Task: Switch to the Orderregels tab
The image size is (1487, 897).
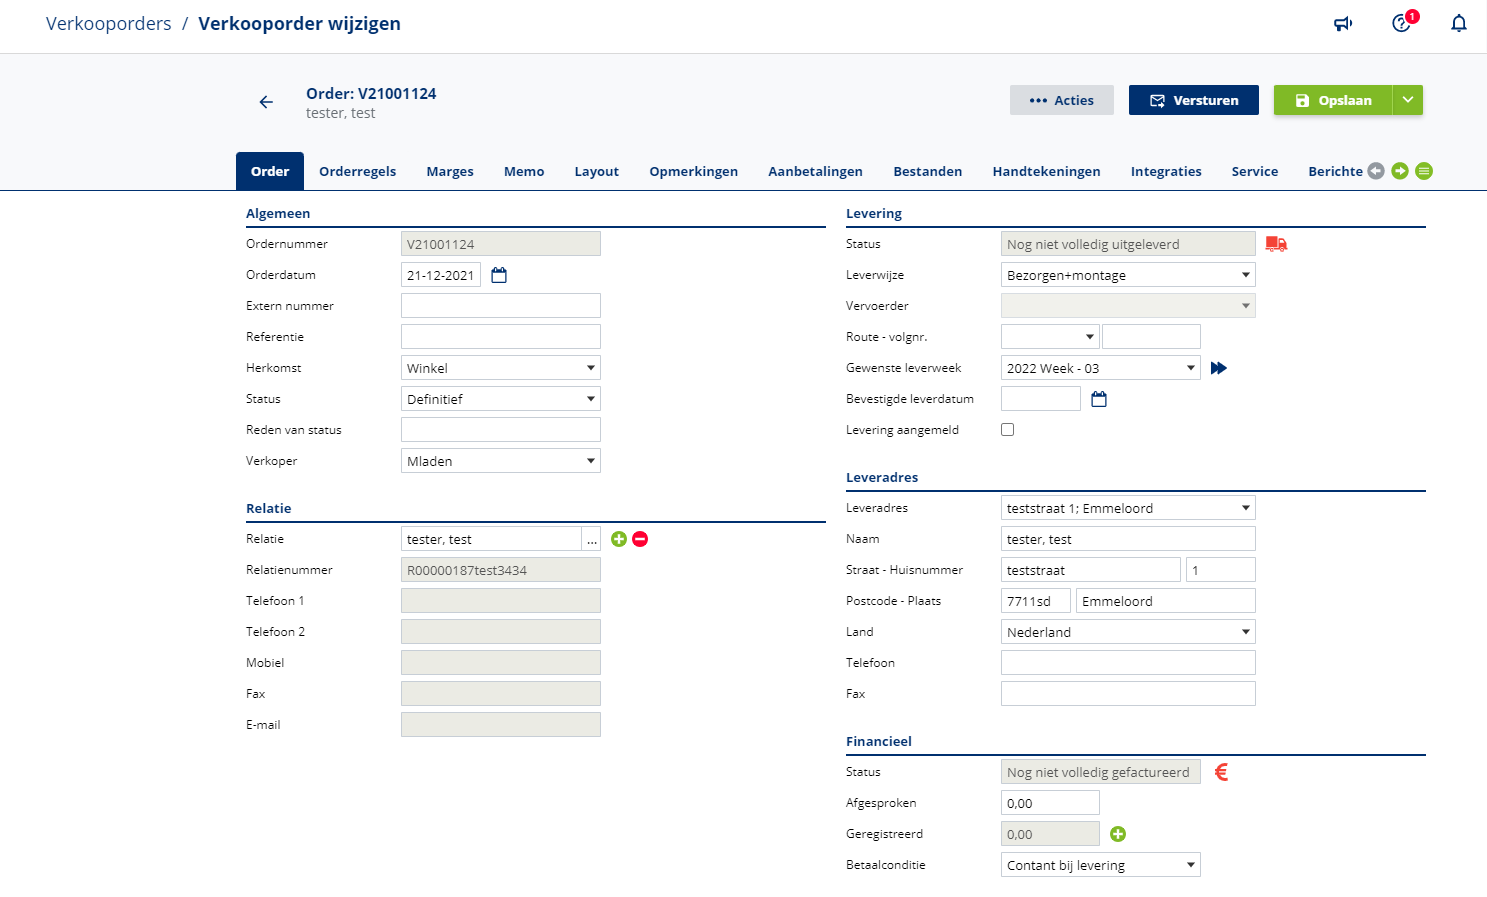Action: pyautogui.click(x=357, y=171)
